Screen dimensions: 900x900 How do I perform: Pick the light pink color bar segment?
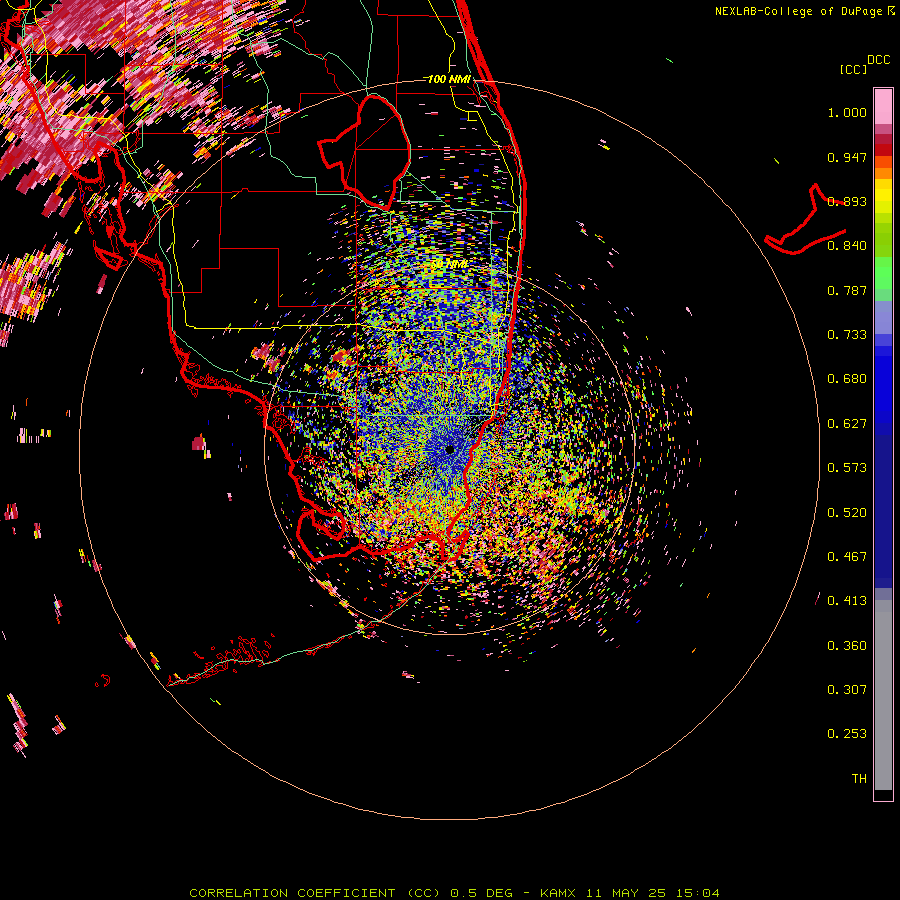[883, 106]
